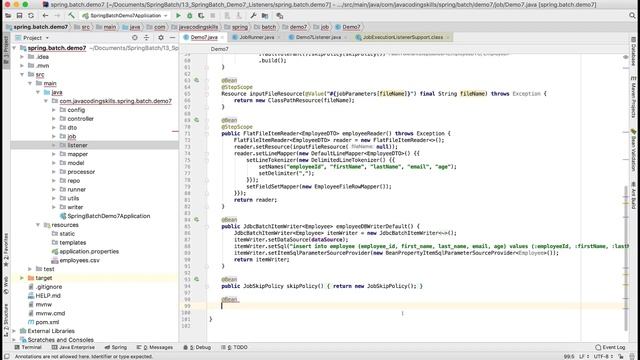Select application.properties file

(85, 251)
